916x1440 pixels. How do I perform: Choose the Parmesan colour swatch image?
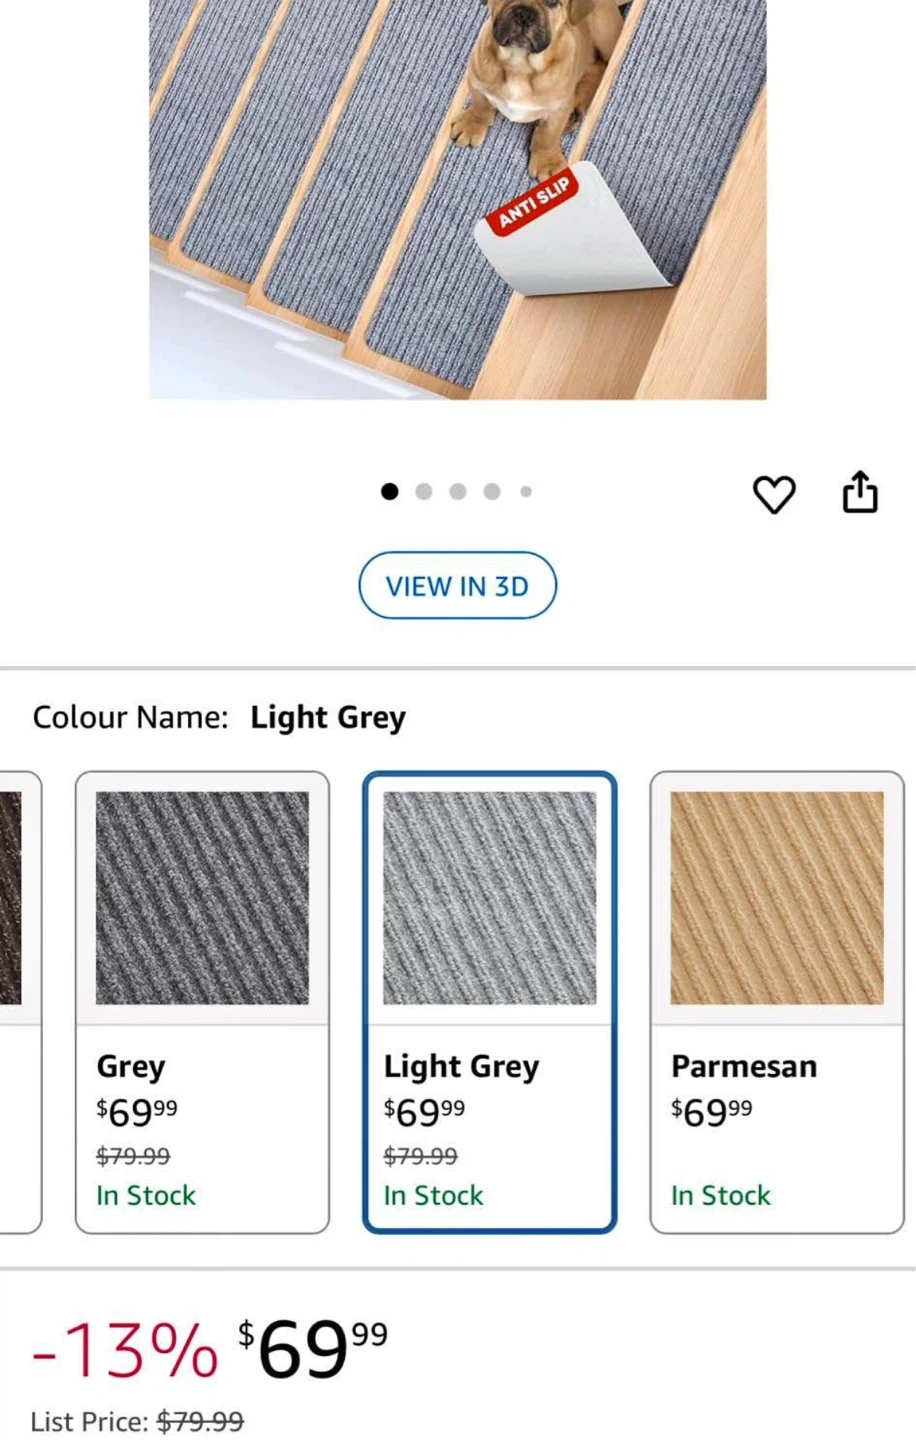click(777, 897)
